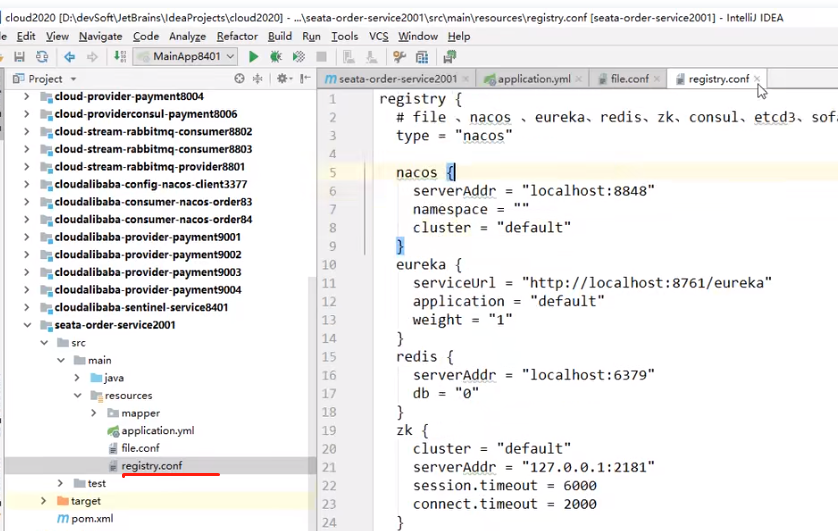Viewport: 838px width, 531px height.
Task: Select cloudalibaba-consumer-nacos-order84 module
Action: [x=153, y=220]
